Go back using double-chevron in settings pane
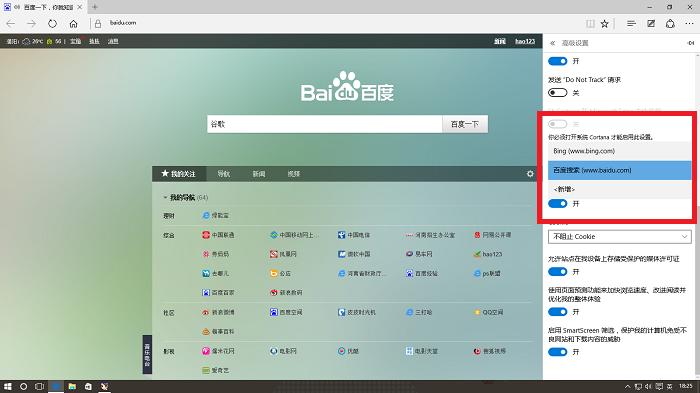700x393 pixels. pyautogui.click(x=553, y=43)
